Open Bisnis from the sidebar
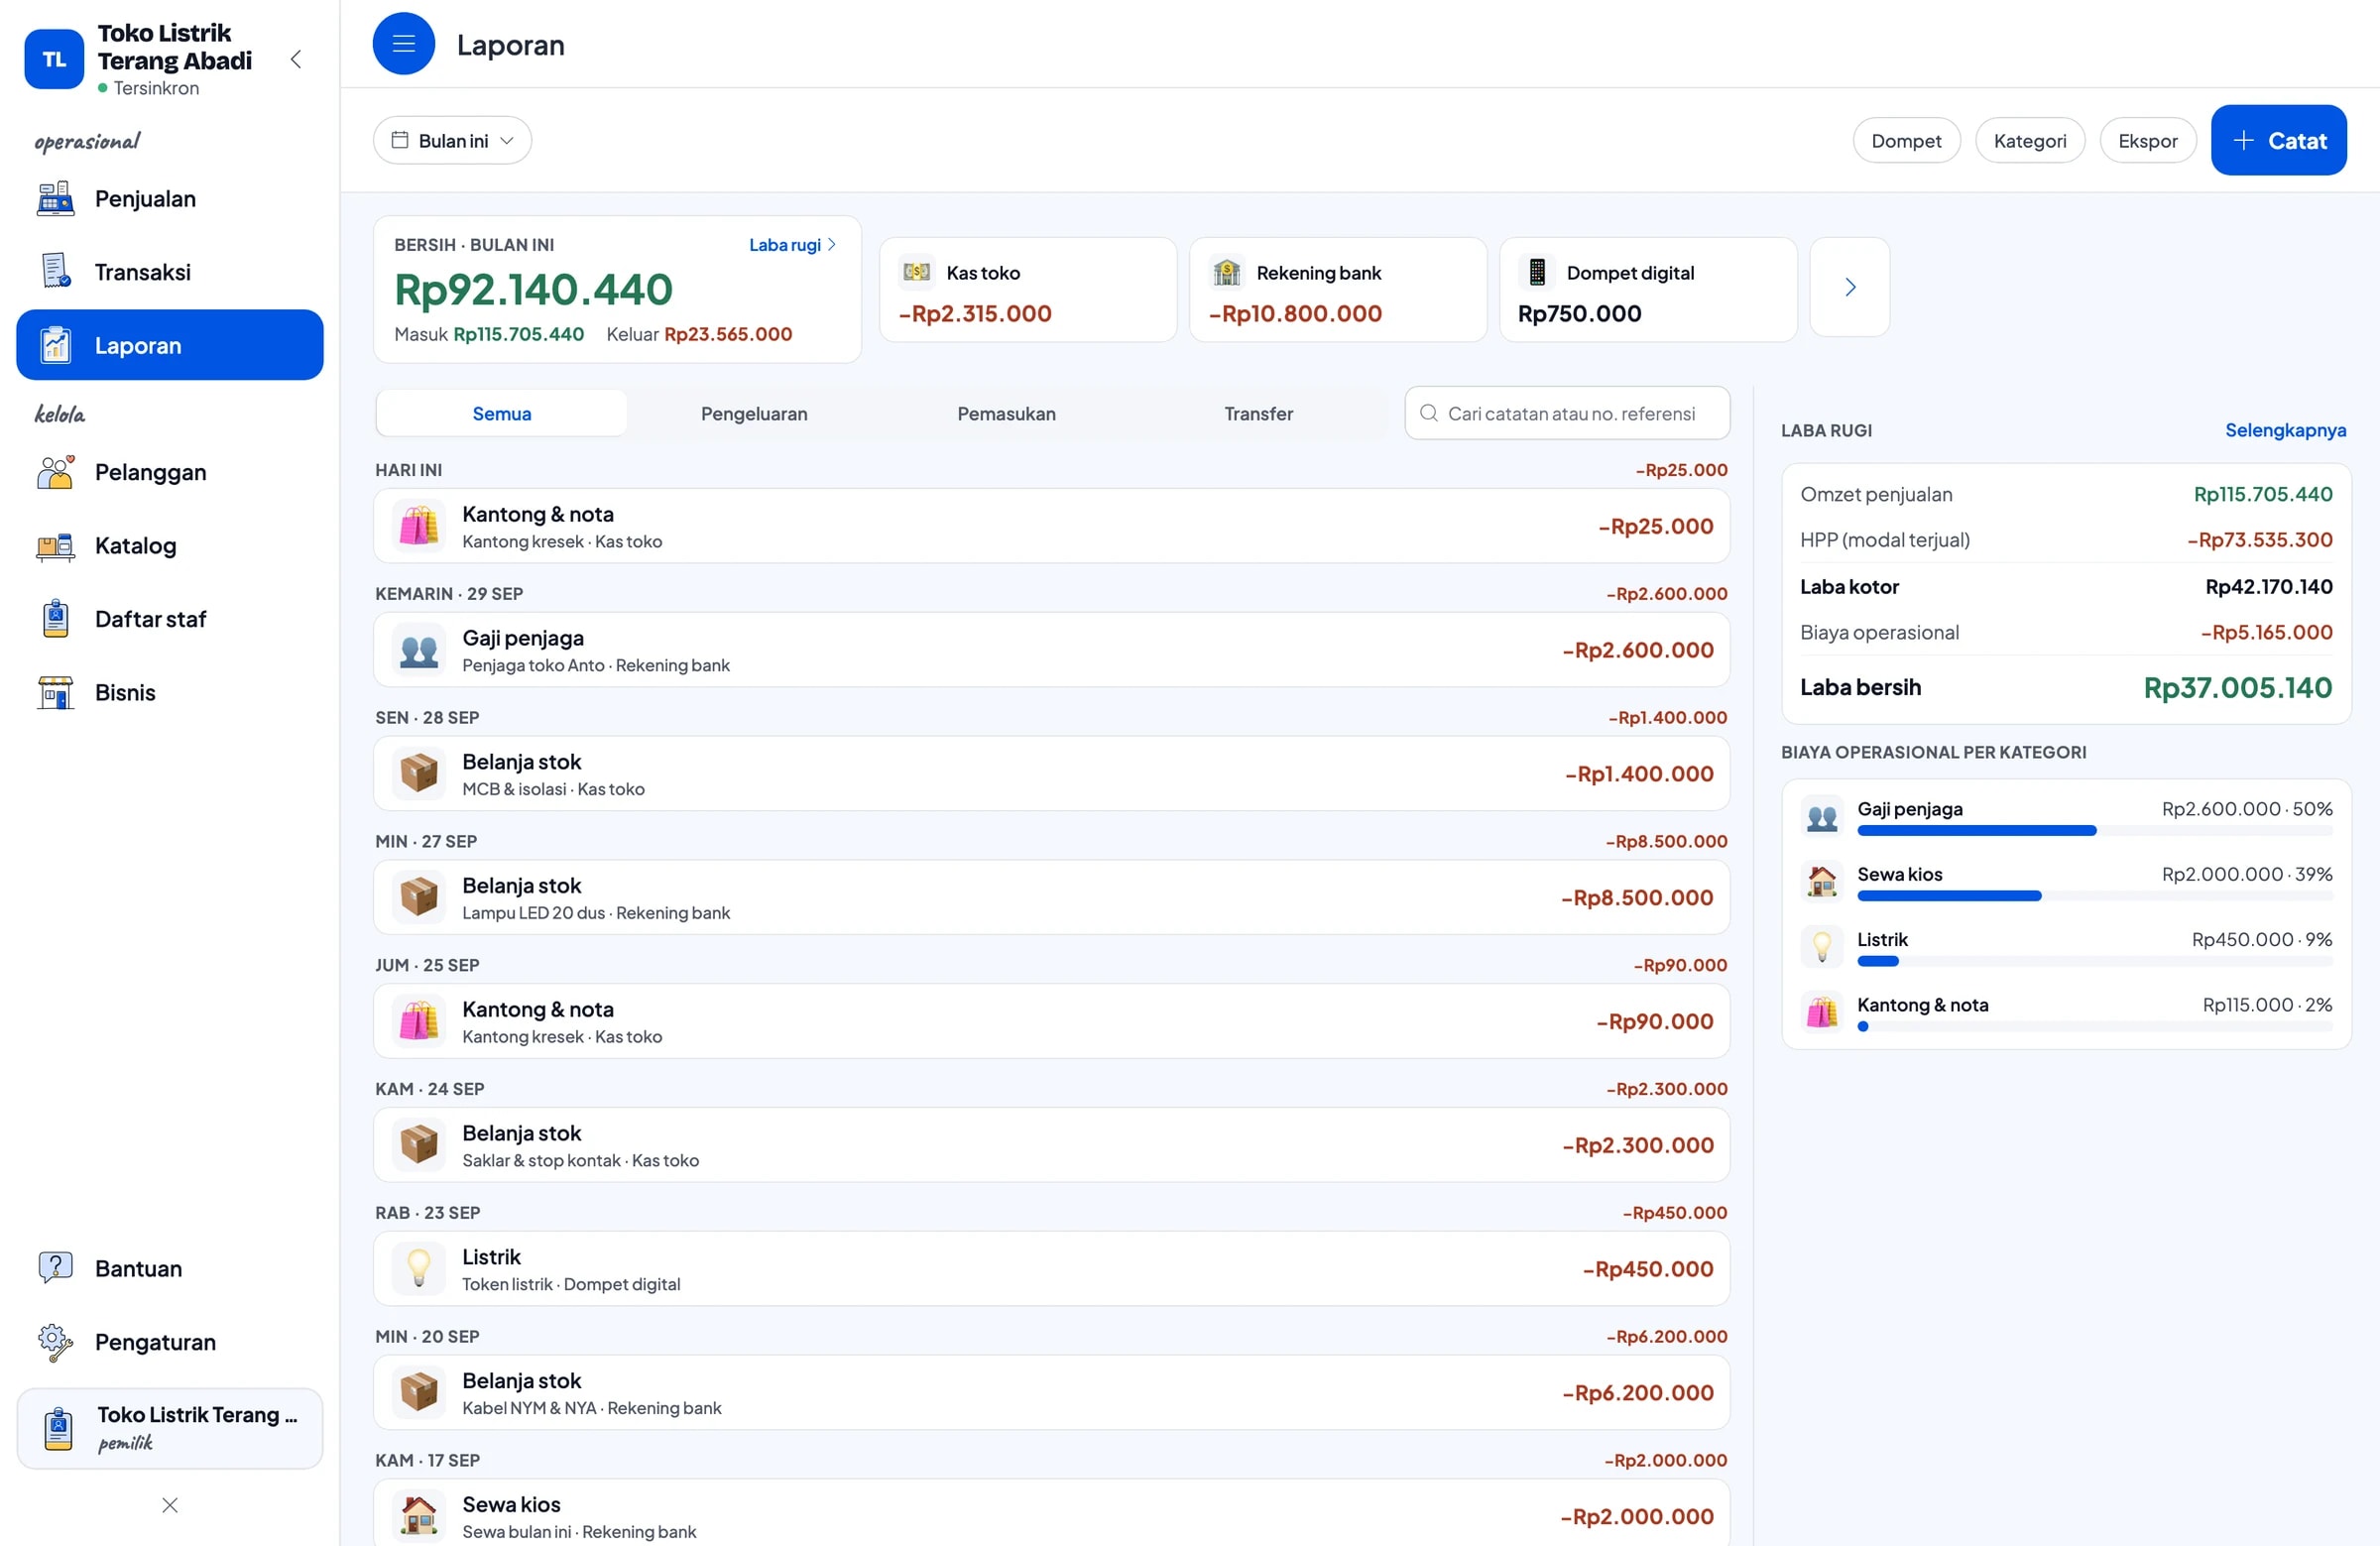 pos(169,692)
